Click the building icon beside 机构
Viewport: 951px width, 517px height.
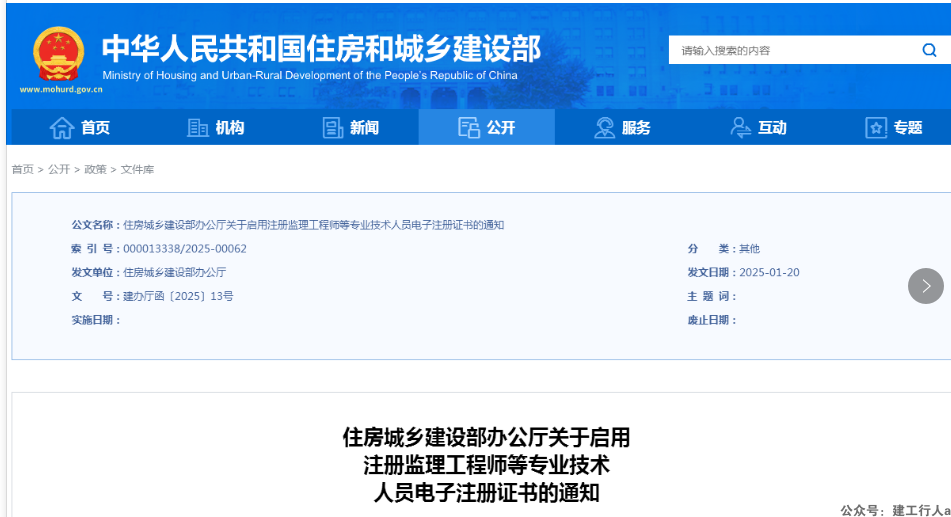198,128
